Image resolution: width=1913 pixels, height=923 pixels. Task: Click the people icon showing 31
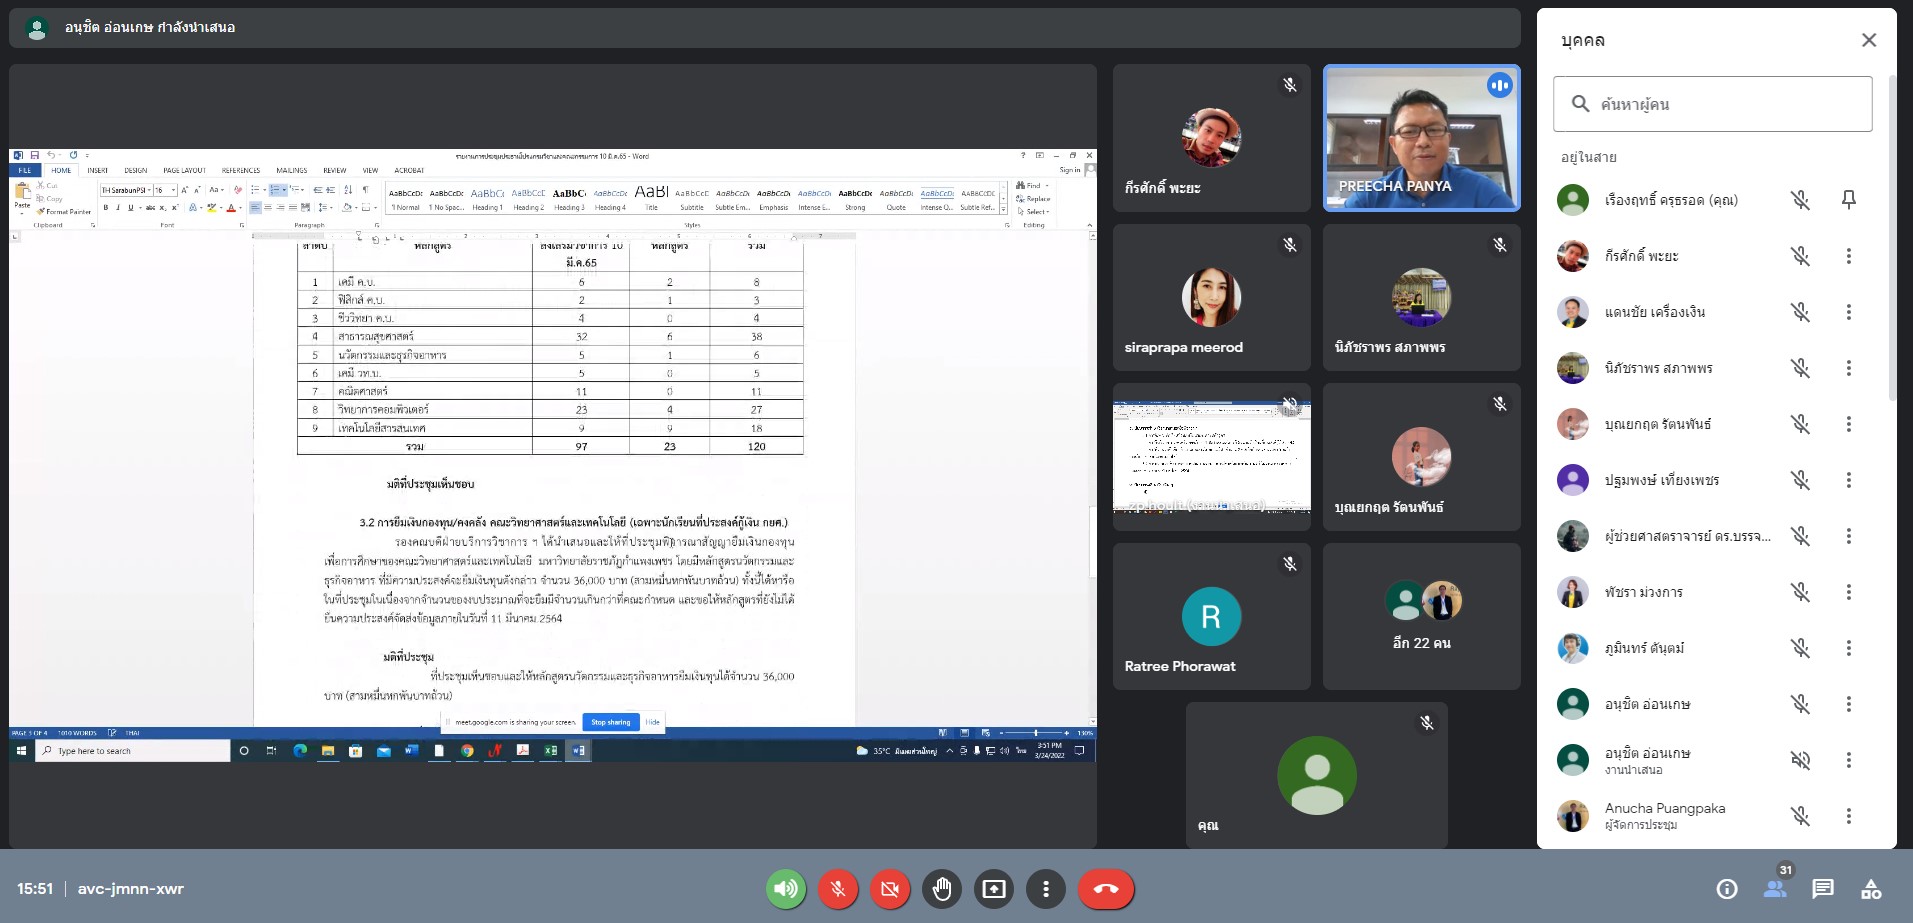1775,889
